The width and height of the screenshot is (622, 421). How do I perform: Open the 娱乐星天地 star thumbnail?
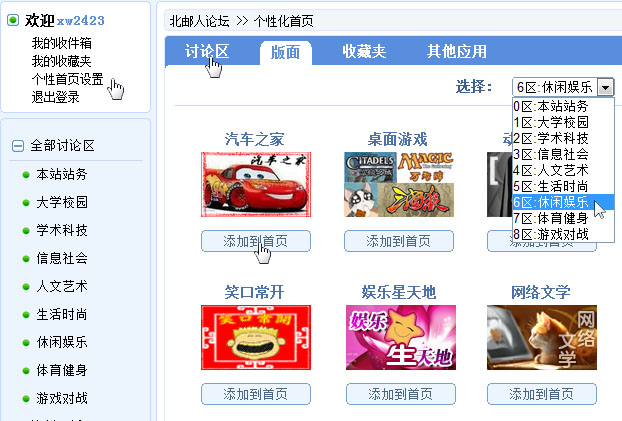(x=401, y=337)
